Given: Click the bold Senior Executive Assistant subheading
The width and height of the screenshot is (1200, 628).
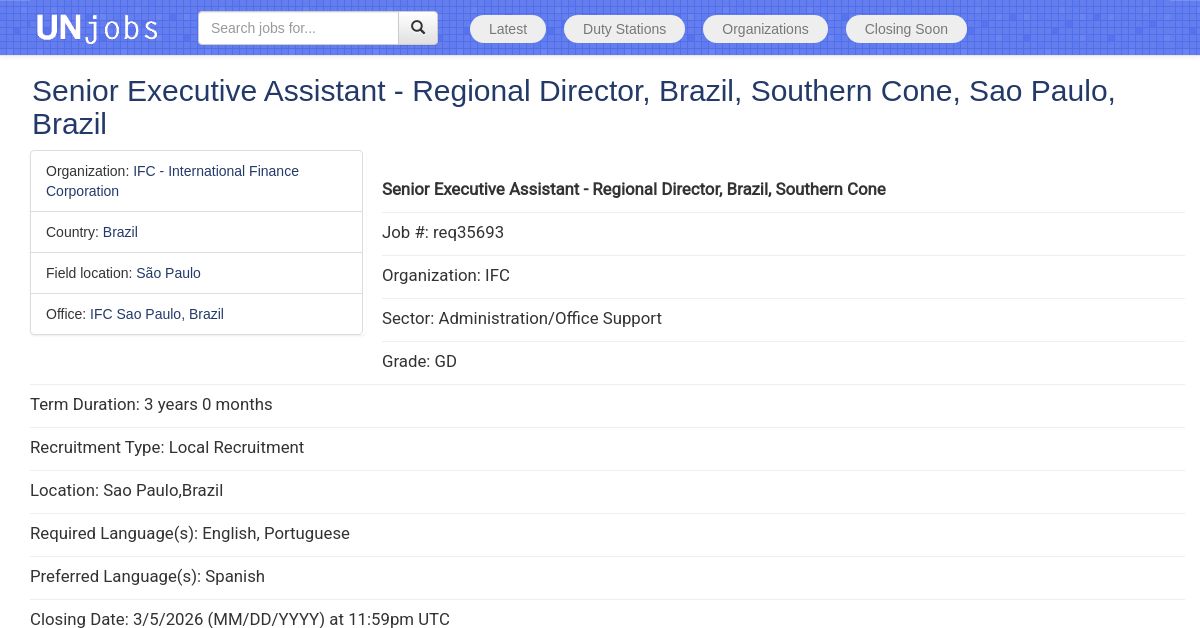Looking at the screenshot, I should coord(634,189).
